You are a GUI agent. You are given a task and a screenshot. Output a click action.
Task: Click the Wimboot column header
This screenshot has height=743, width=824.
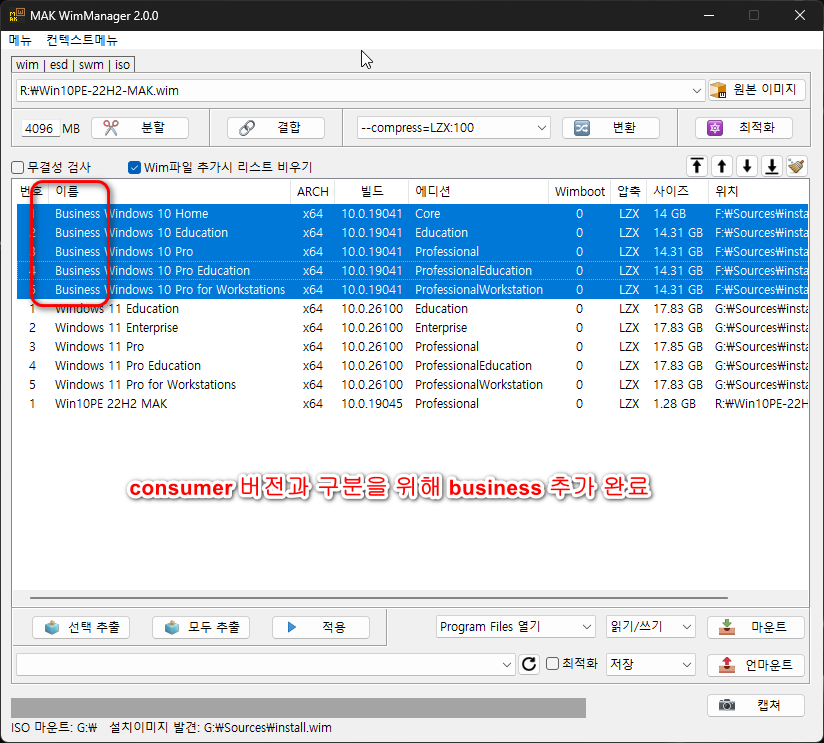coord(580,191)
